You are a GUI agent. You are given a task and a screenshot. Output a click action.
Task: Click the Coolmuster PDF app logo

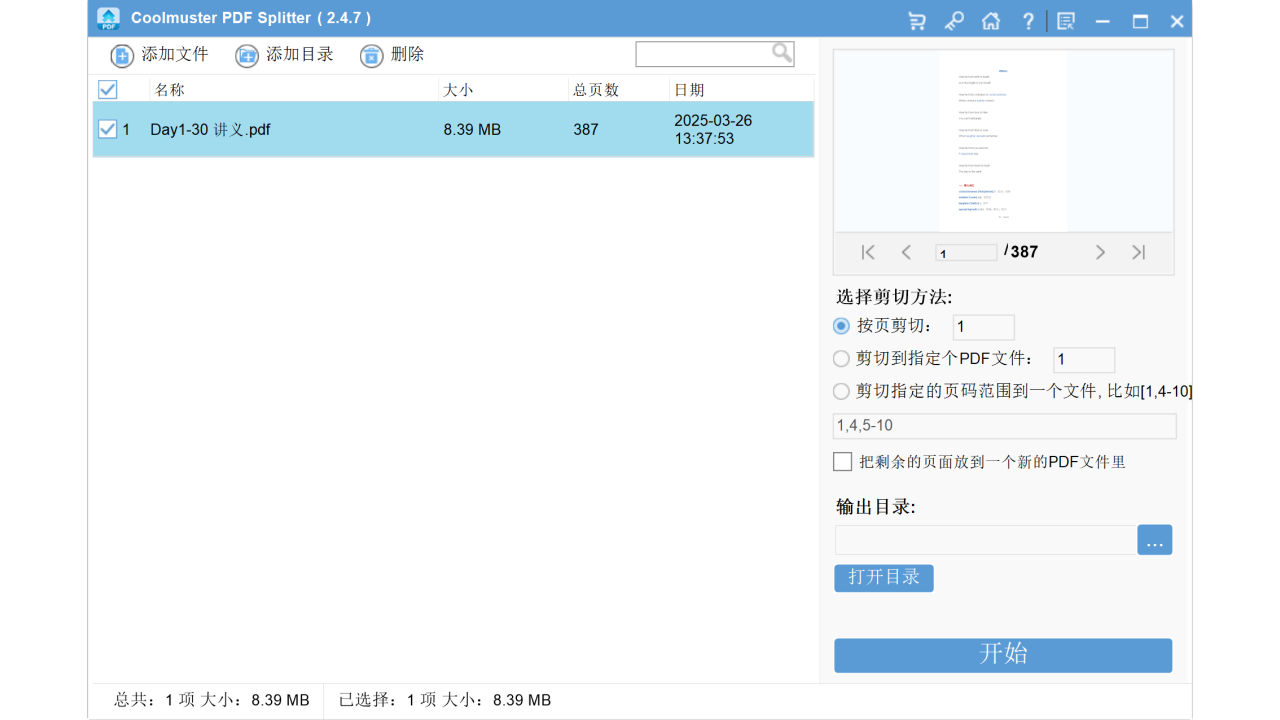(x=109, y=19)
